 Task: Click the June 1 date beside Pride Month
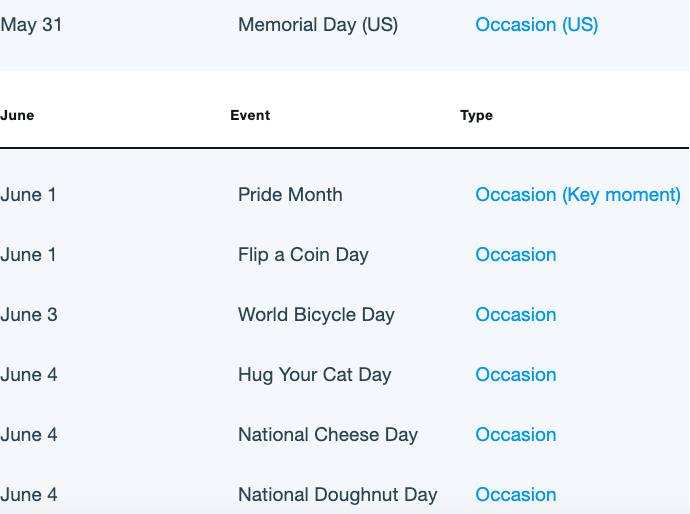28,195
